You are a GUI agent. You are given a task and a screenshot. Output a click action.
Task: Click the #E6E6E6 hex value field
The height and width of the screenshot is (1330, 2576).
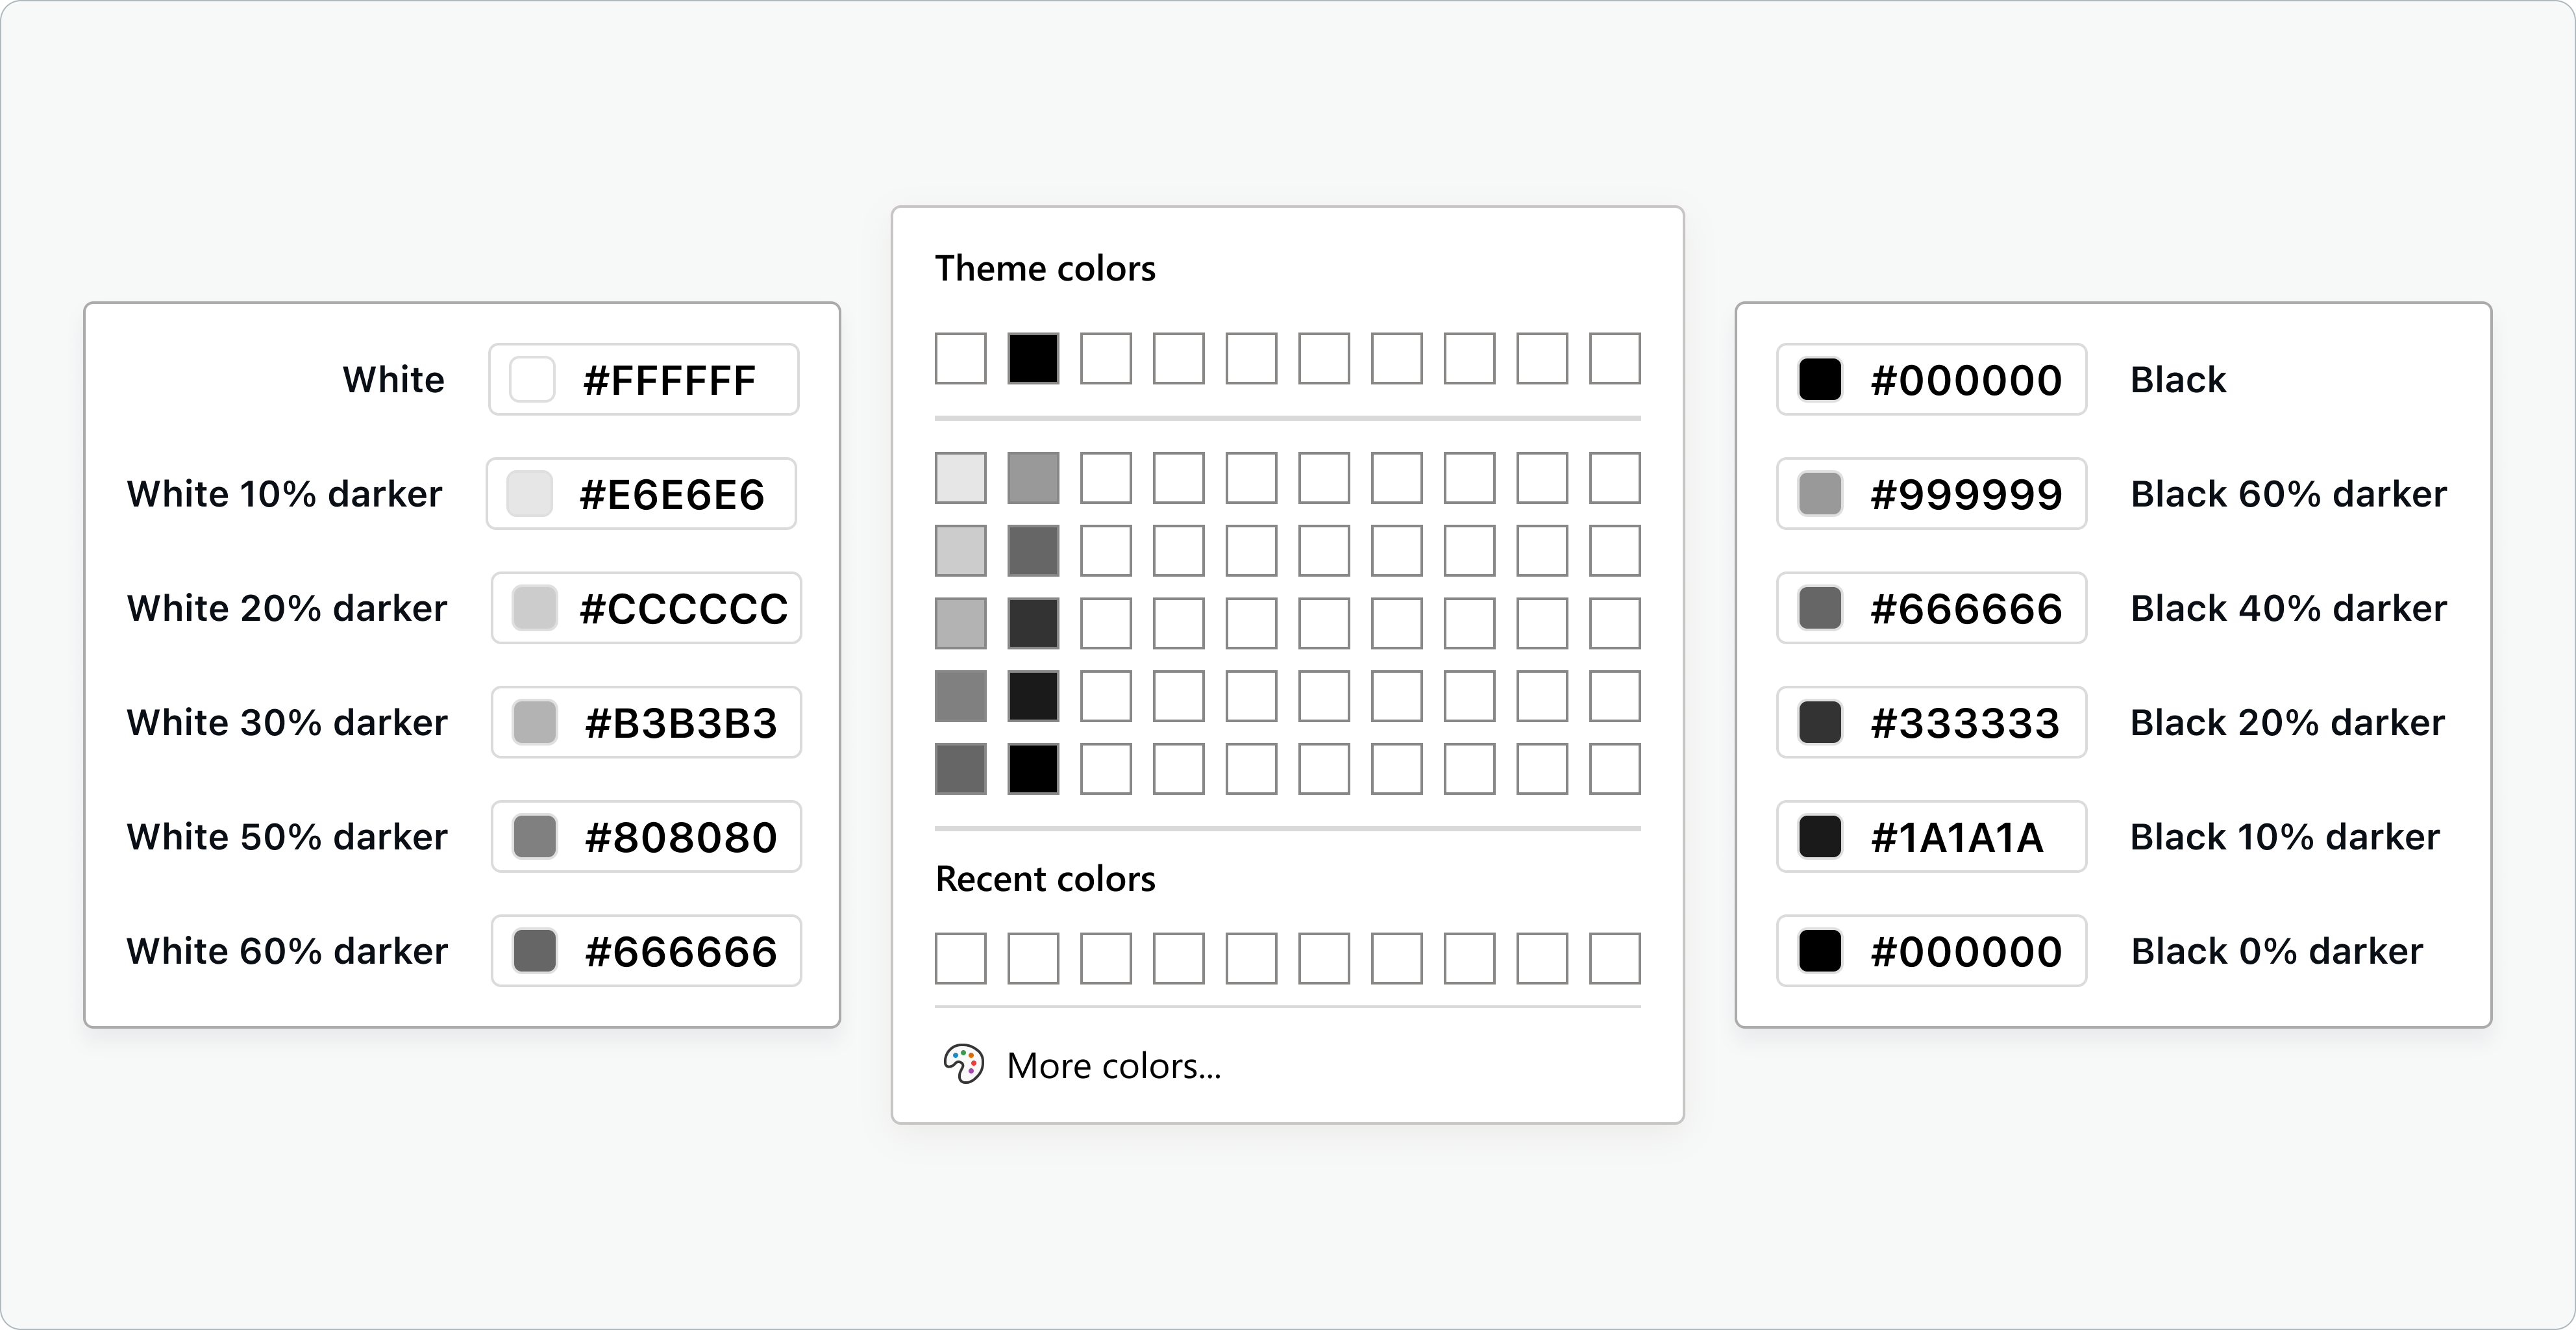(x=641, y=493)
